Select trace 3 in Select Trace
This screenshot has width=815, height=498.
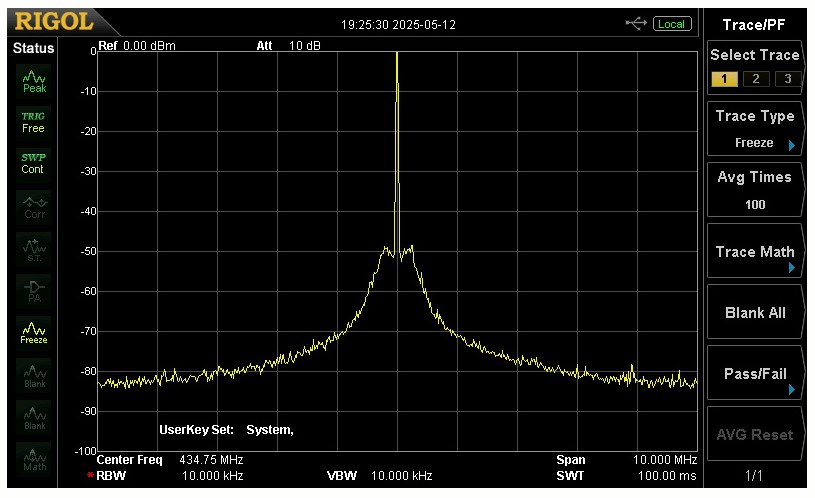click(x=788, y=79)
